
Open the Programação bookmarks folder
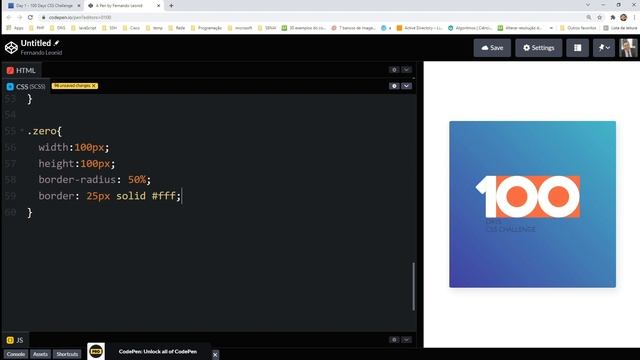point(206,28)
